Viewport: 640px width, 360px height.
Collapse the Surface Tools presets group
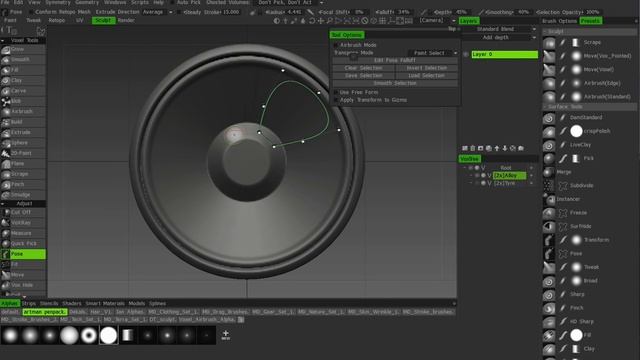click(545, 107)
